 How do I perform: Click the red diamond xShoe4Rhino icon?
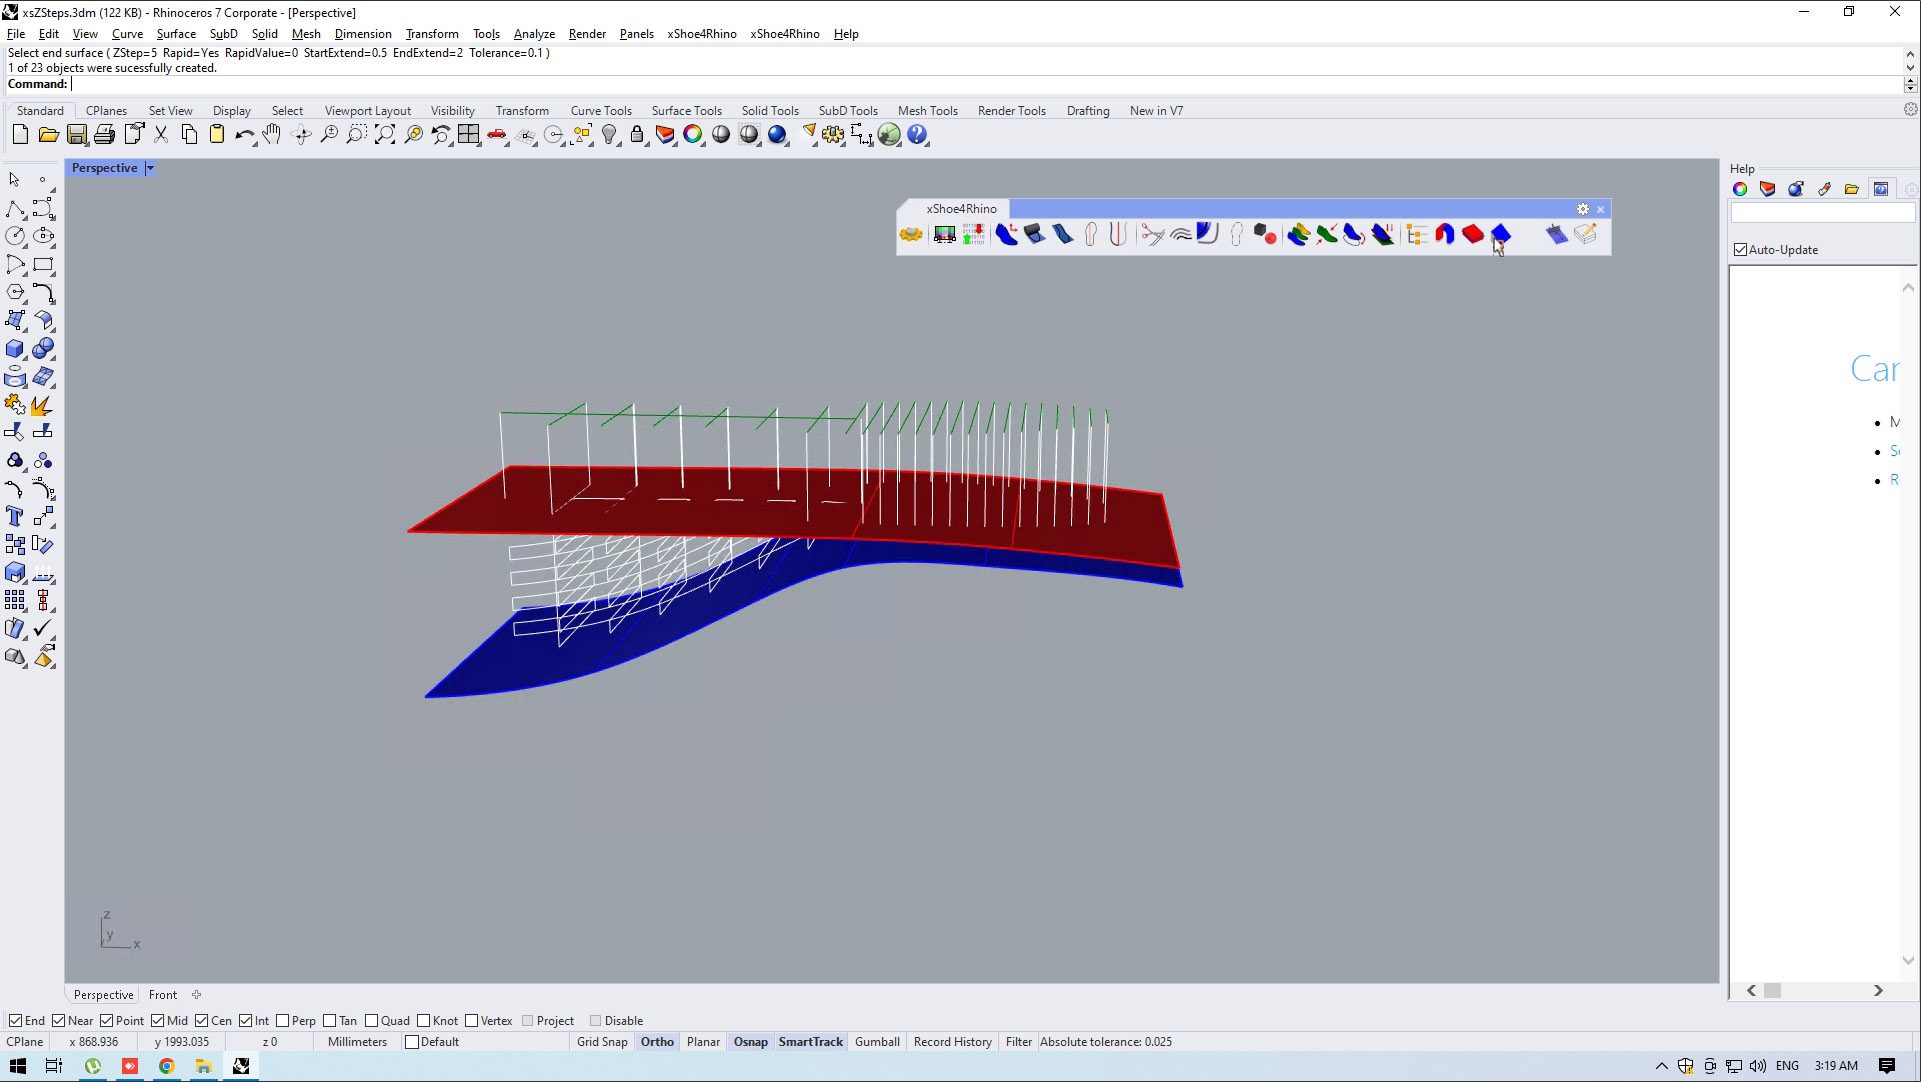coord(1473,234)
